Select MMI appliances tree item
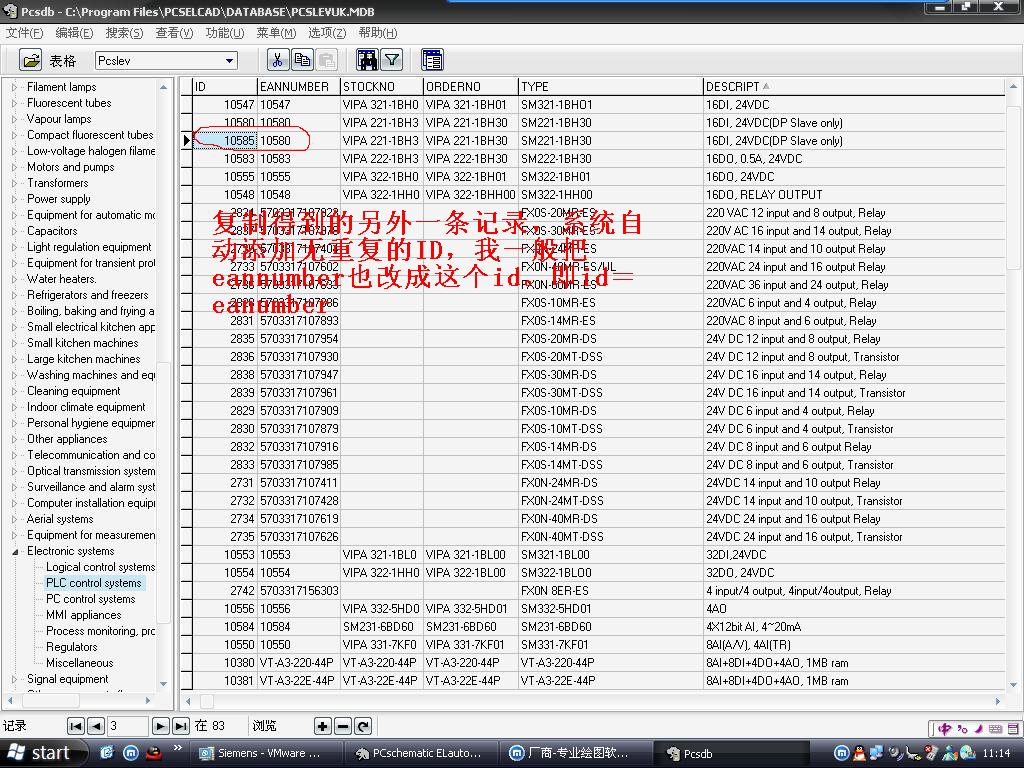The height and width of the screenshot is (768, 1024). 83,615
